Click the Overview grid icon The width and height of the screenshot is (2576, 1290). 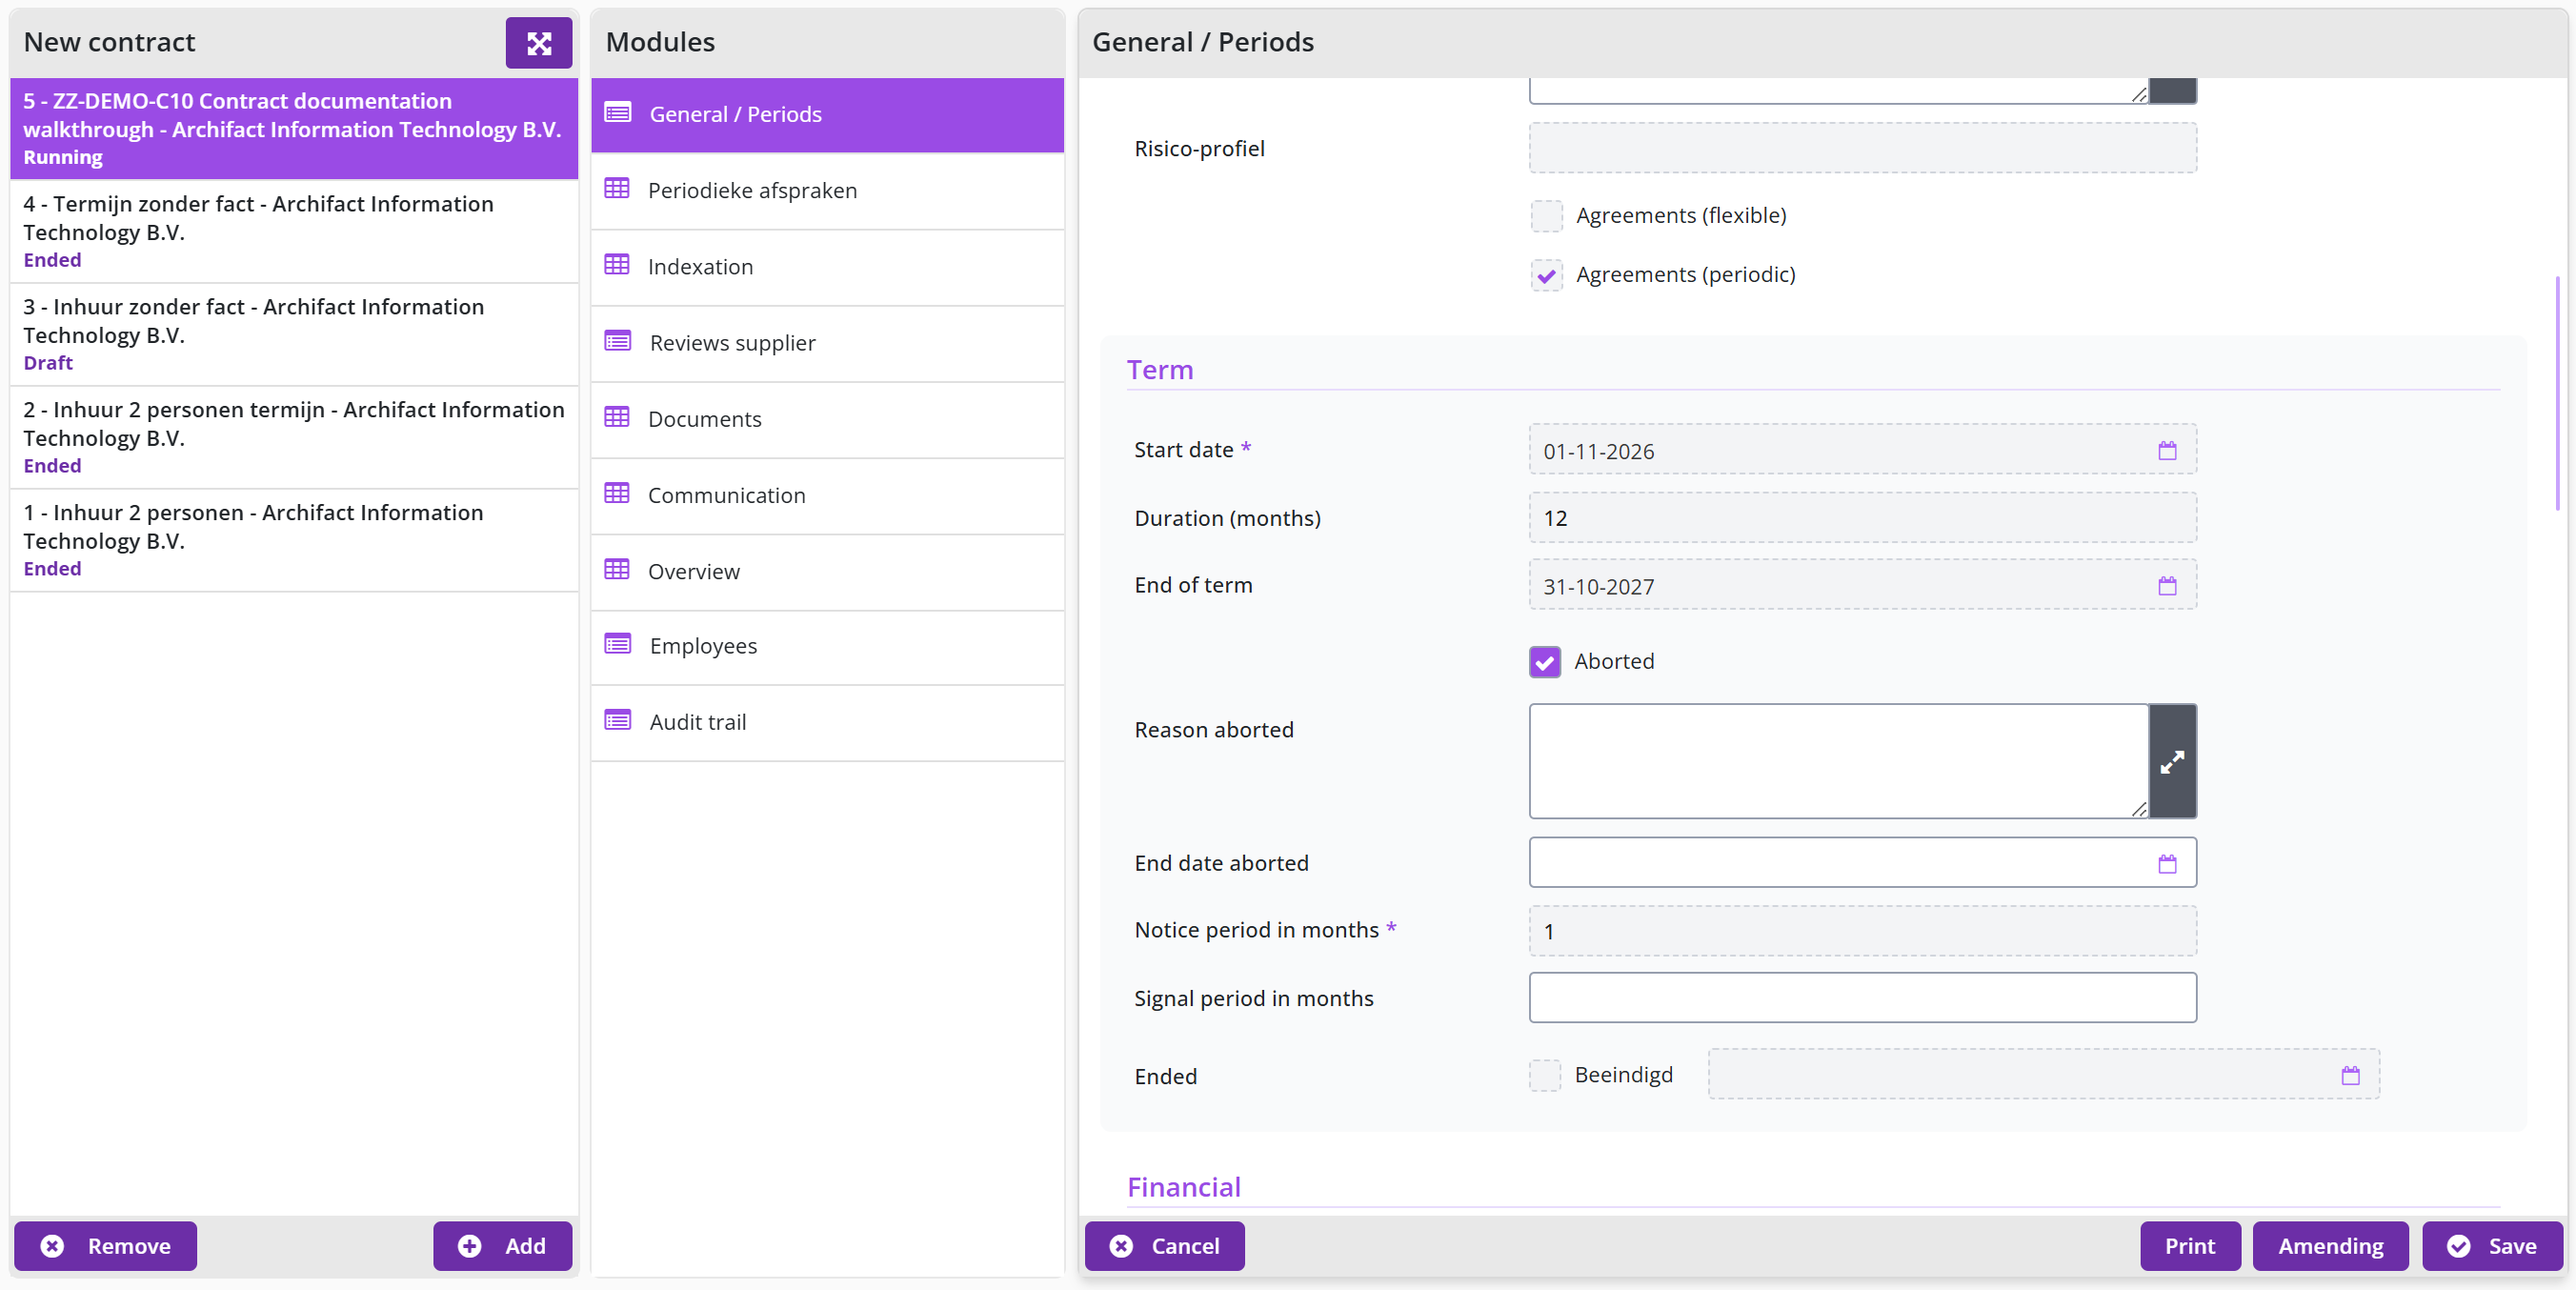click(x=617, y=570)
